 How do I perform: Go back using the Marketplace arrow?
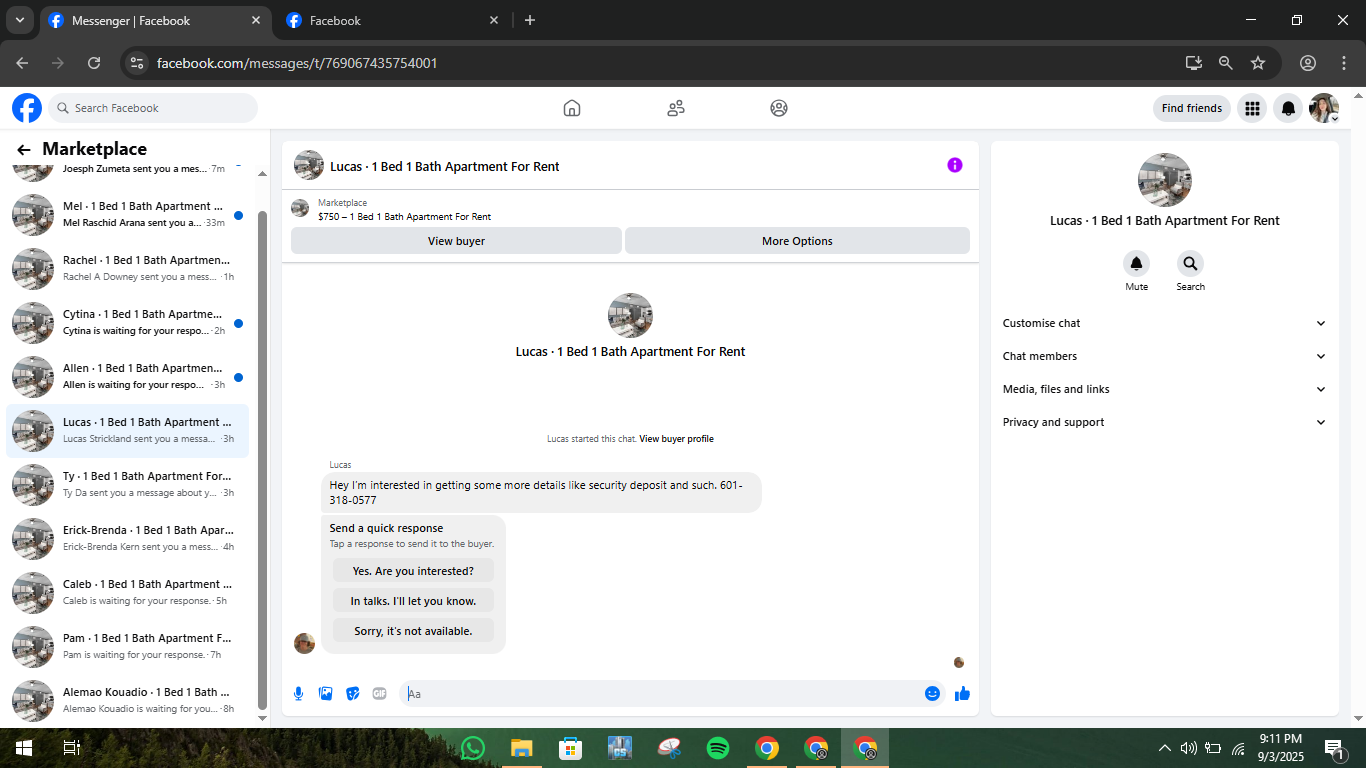tap(24, 150)
